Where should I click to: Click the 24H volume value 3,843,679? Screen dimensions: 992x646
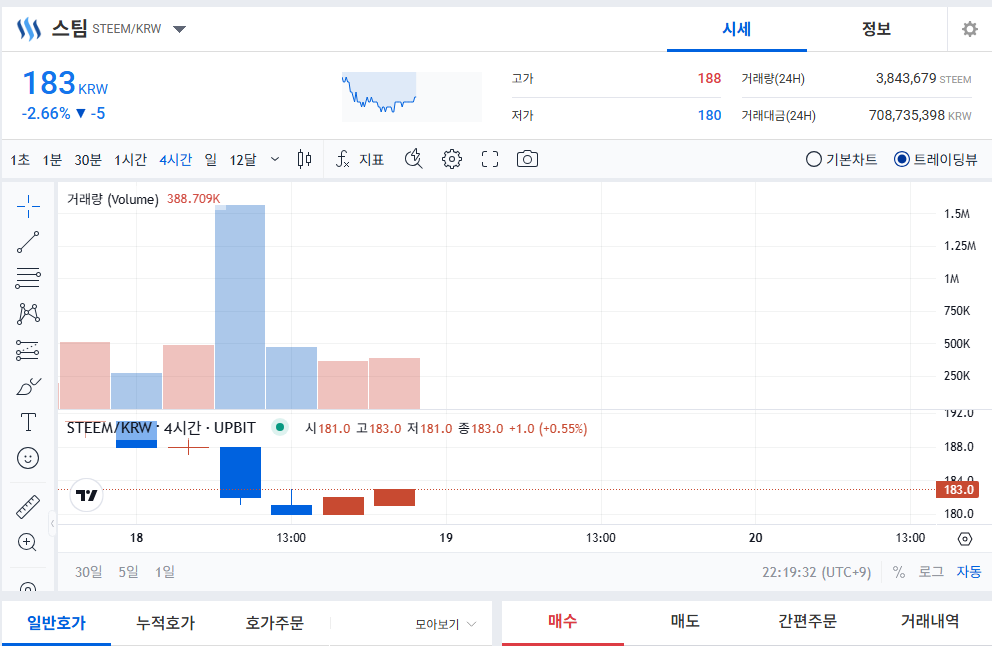(x=905, y=78)
